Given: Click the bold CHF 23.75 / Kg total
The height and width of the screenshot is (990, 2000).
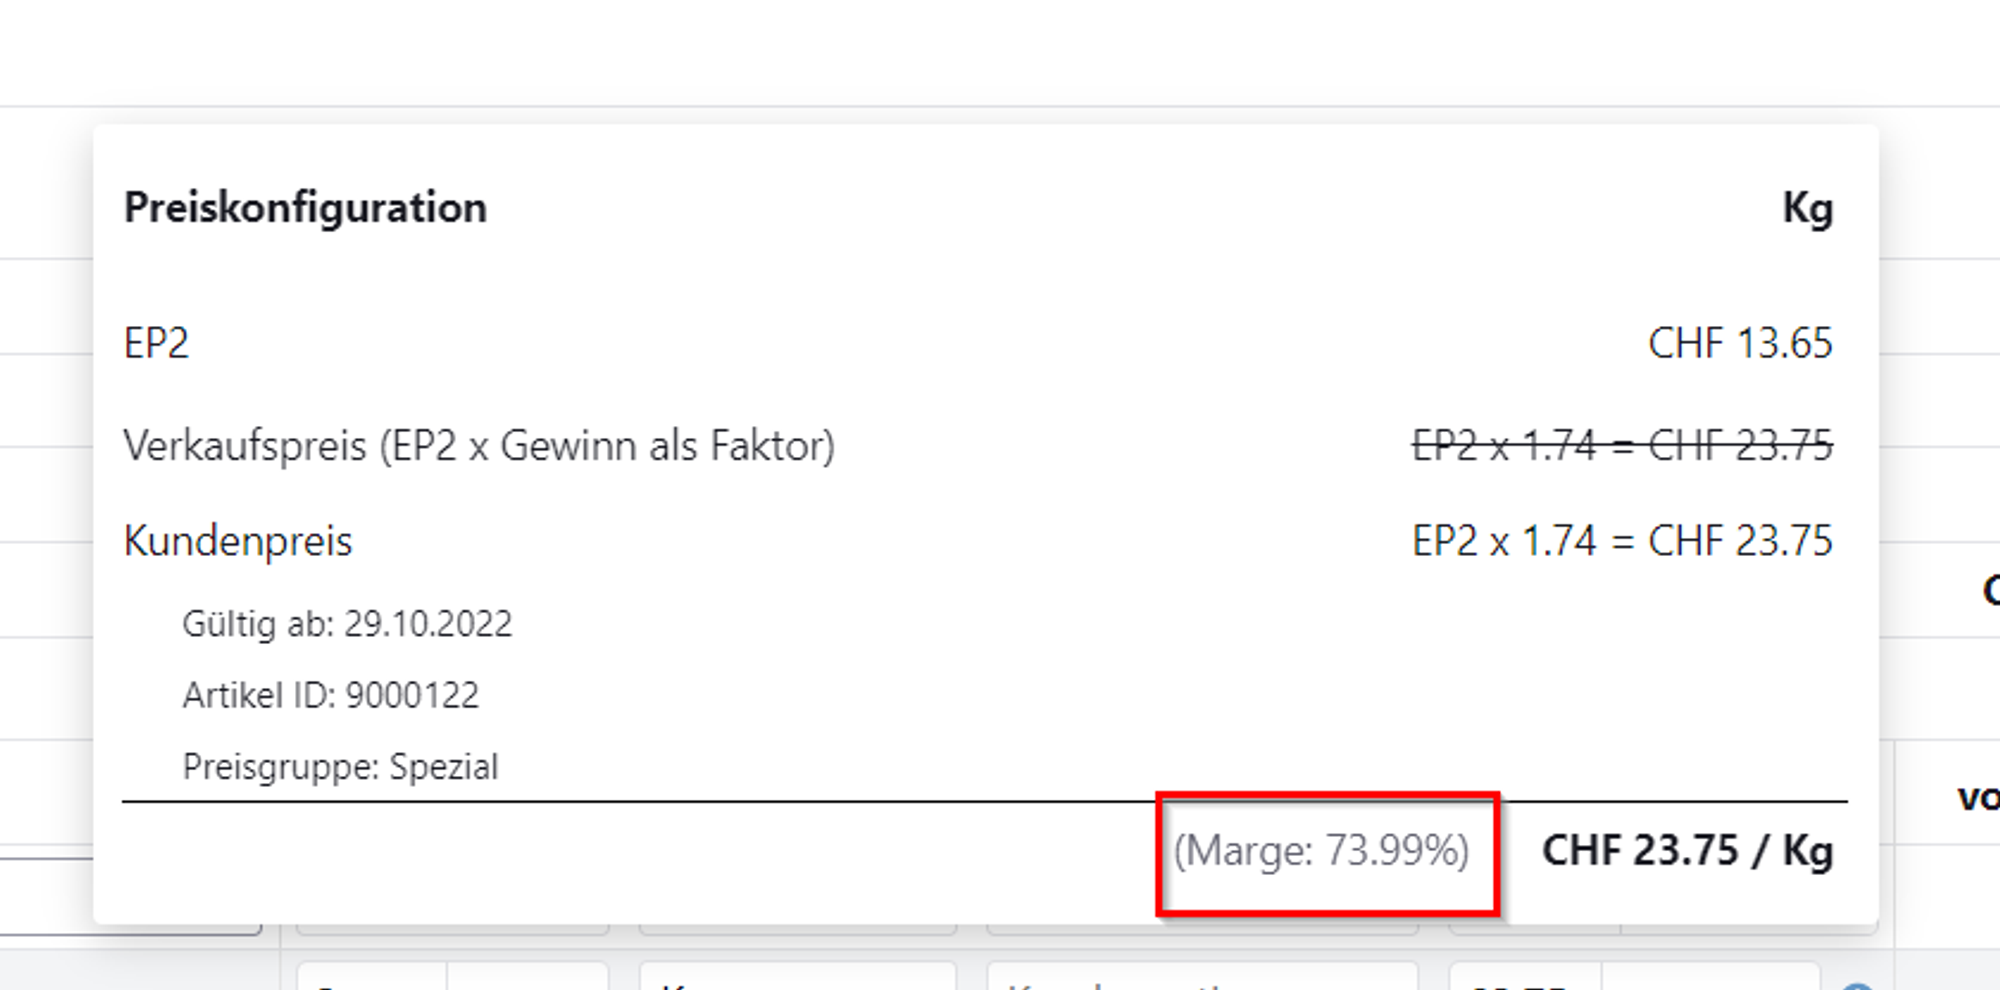Looking at the screenshot, I should click(1687, 851).
